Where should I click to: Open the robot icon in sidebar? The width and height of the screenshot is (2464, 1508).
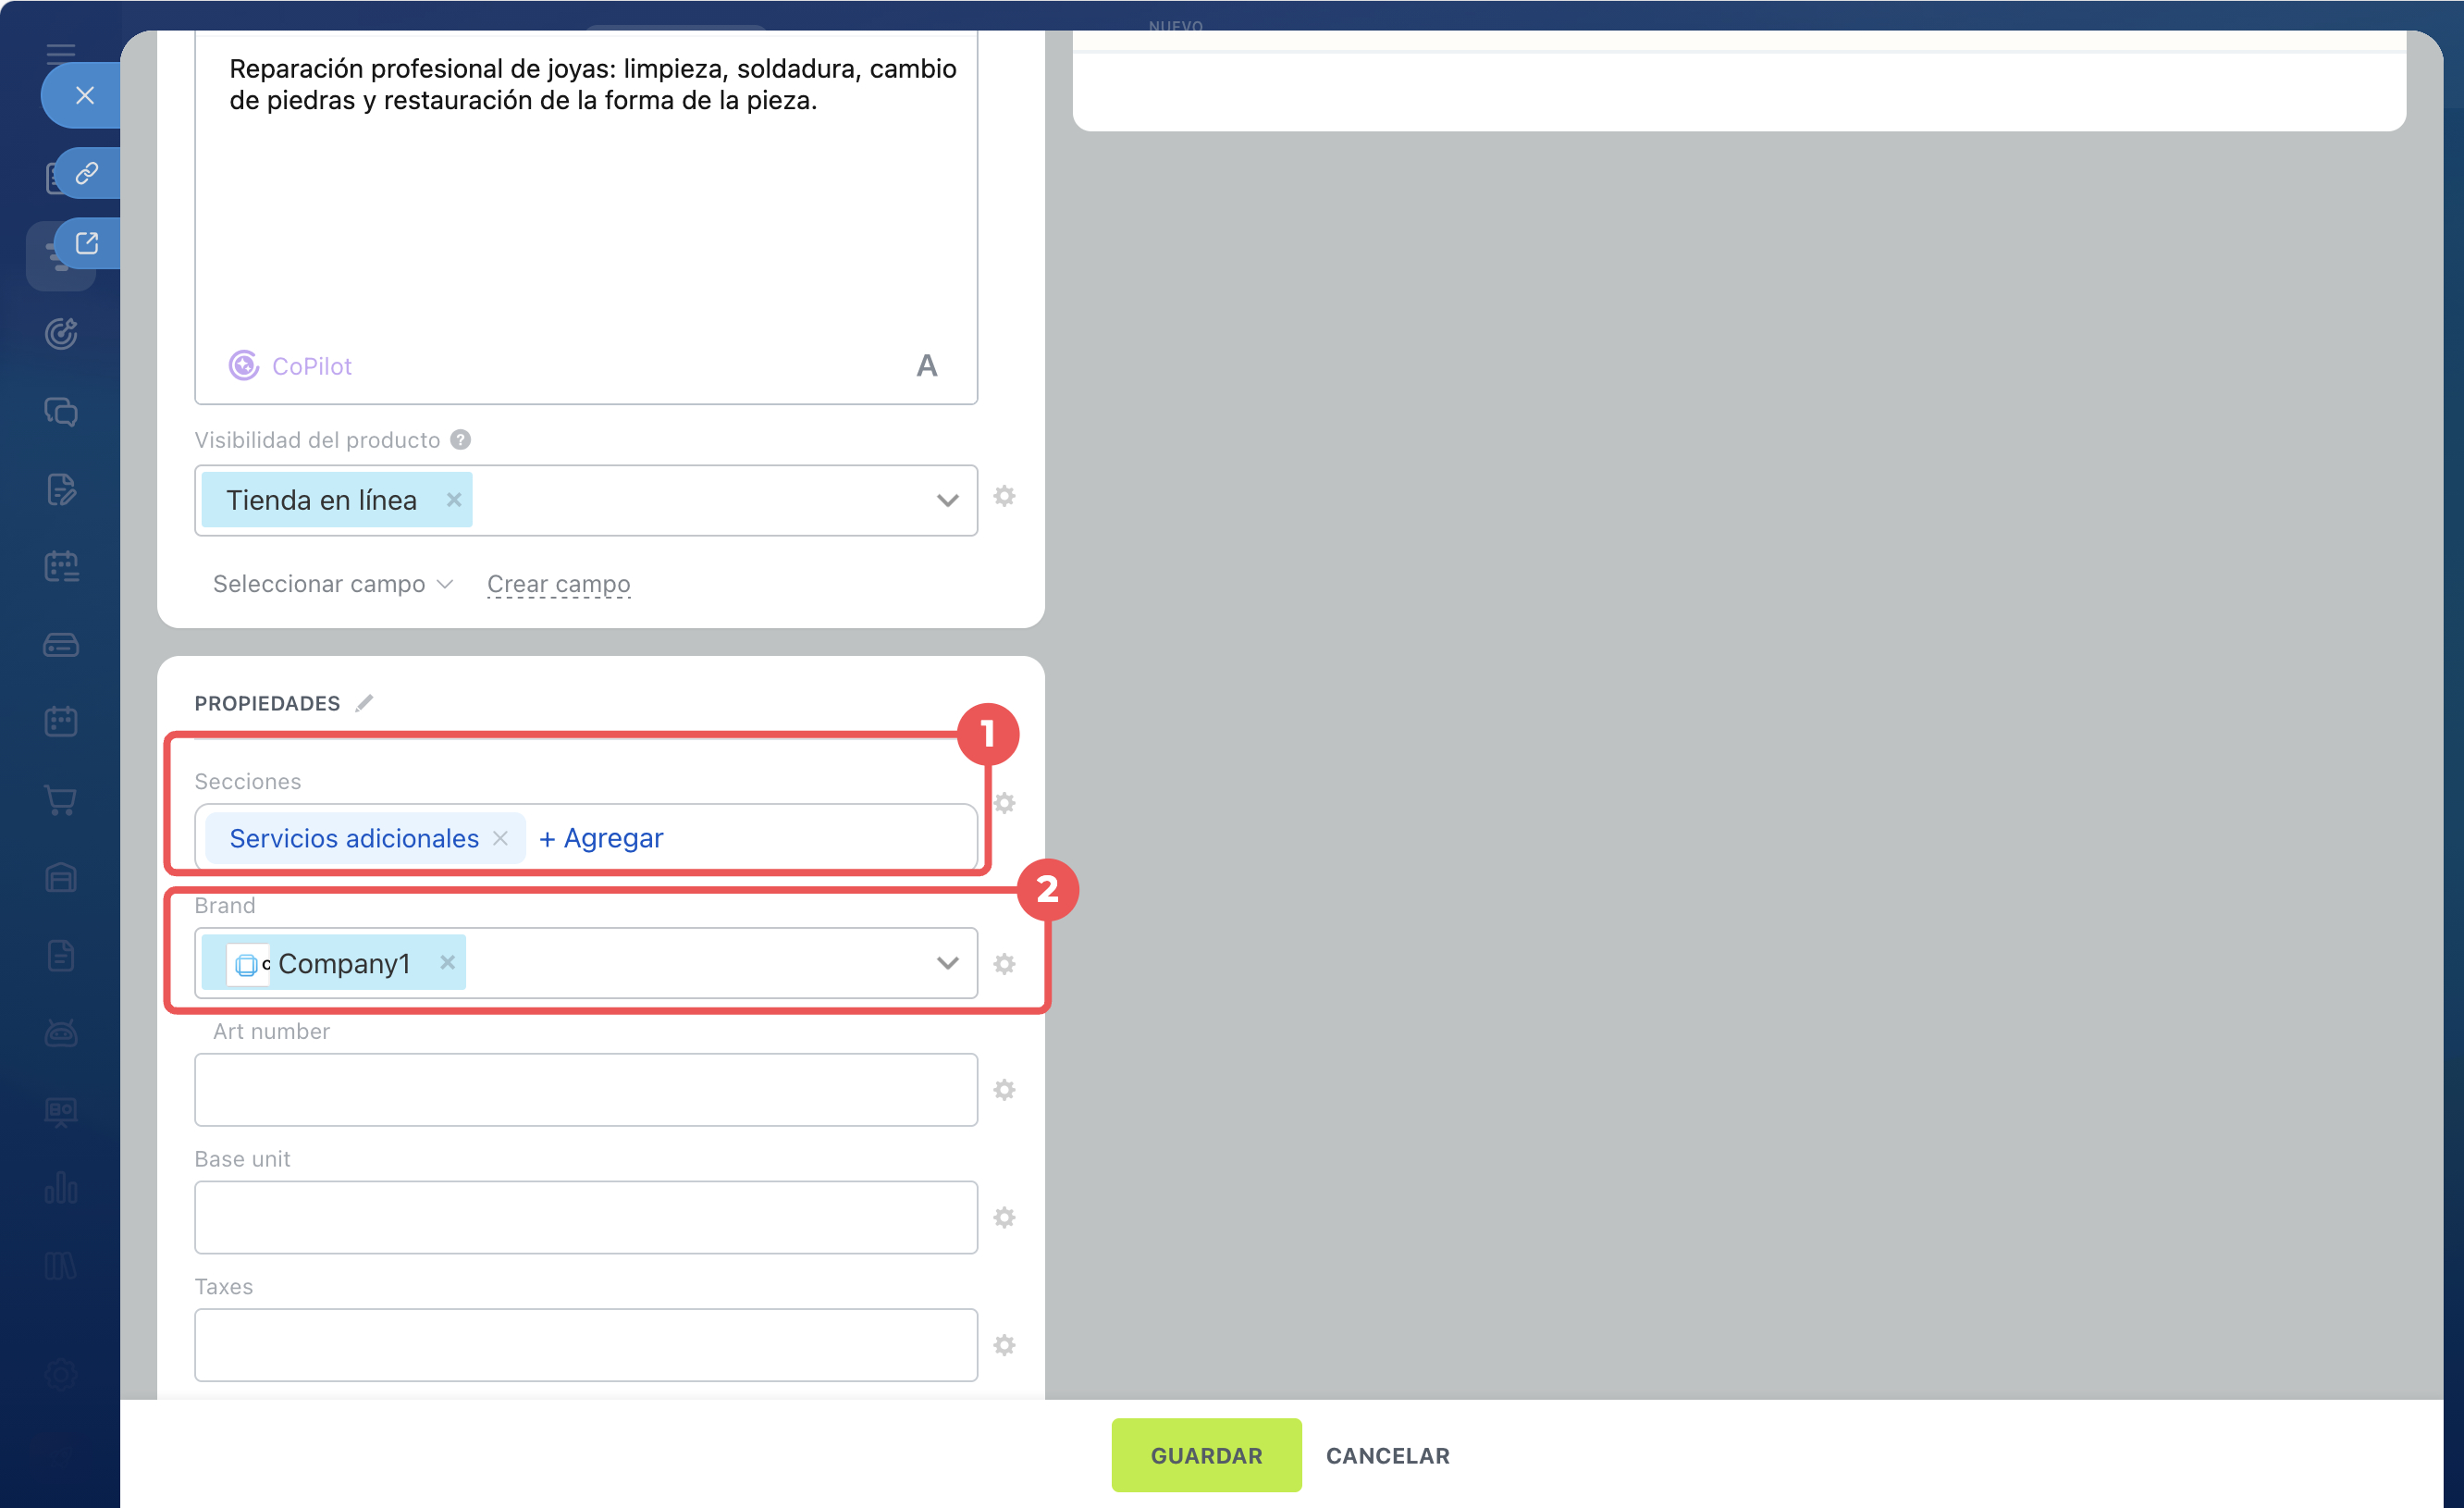coord(61,1033)
